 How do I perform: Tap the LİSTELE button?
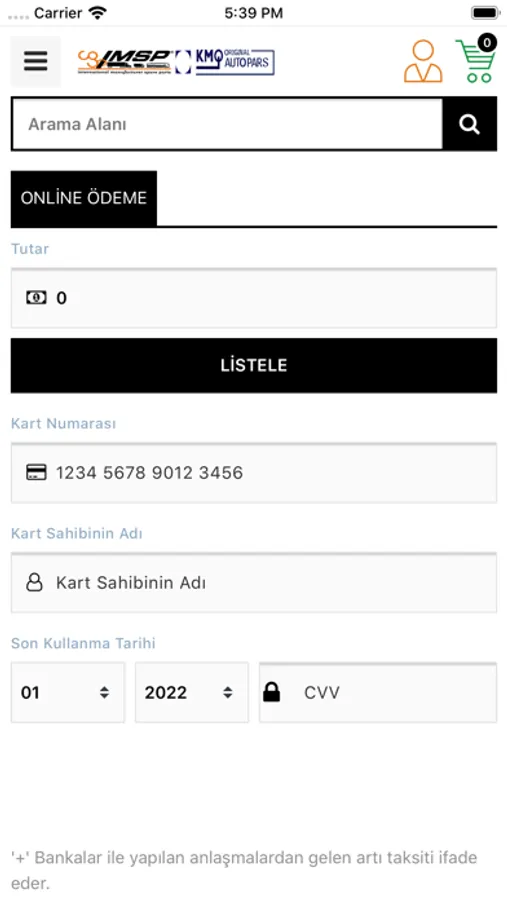(x=254, y=365)
